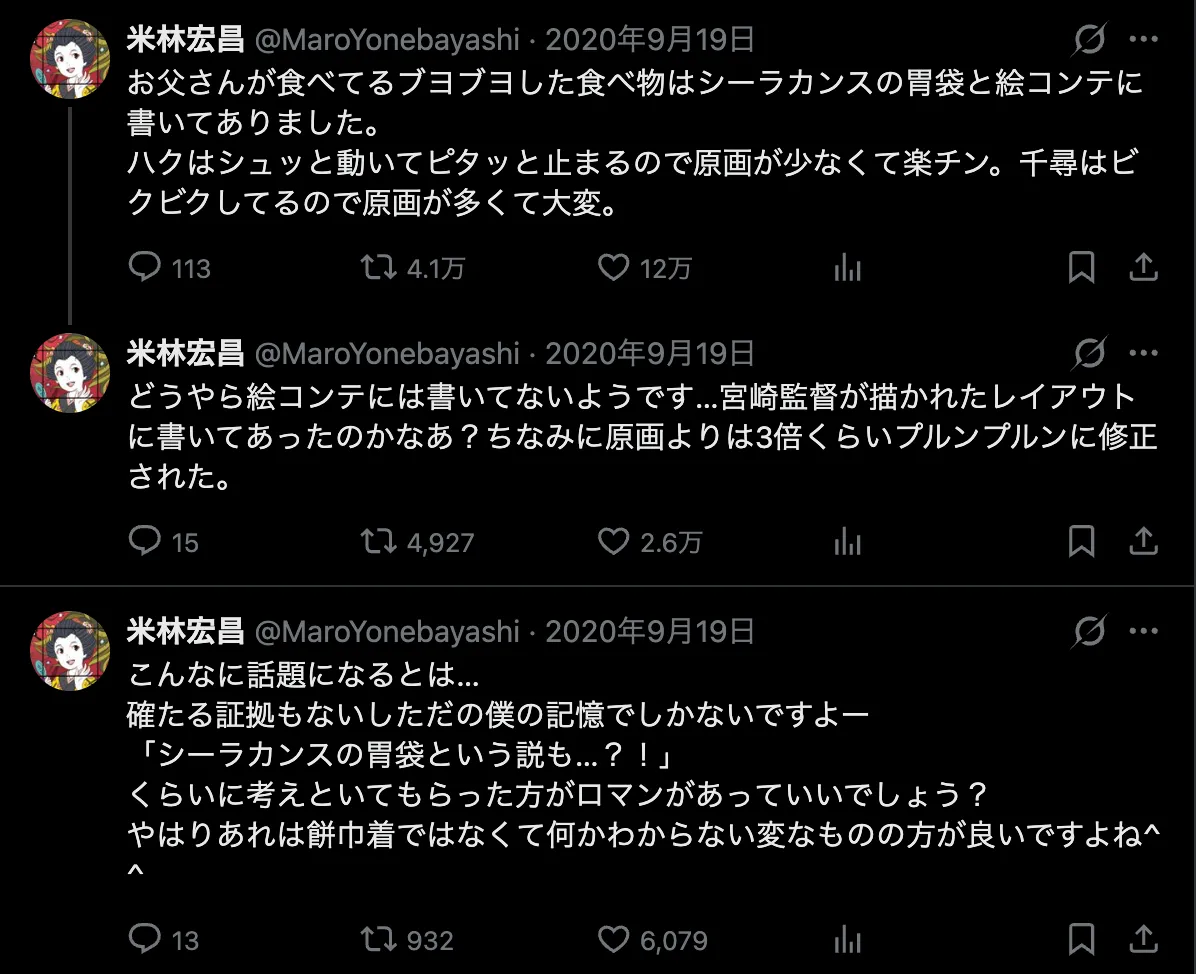Bookmark the second tweet about レイアウト

[x=1081, y=541]
